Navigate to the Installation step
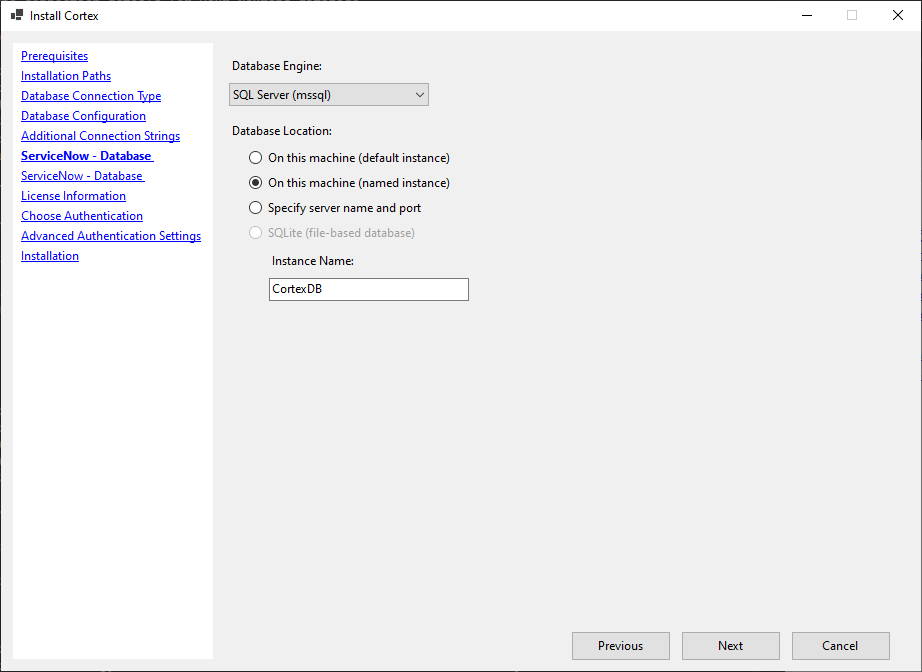Image resolution: width=922 pixels, height=672 pixels. point(50,255)
